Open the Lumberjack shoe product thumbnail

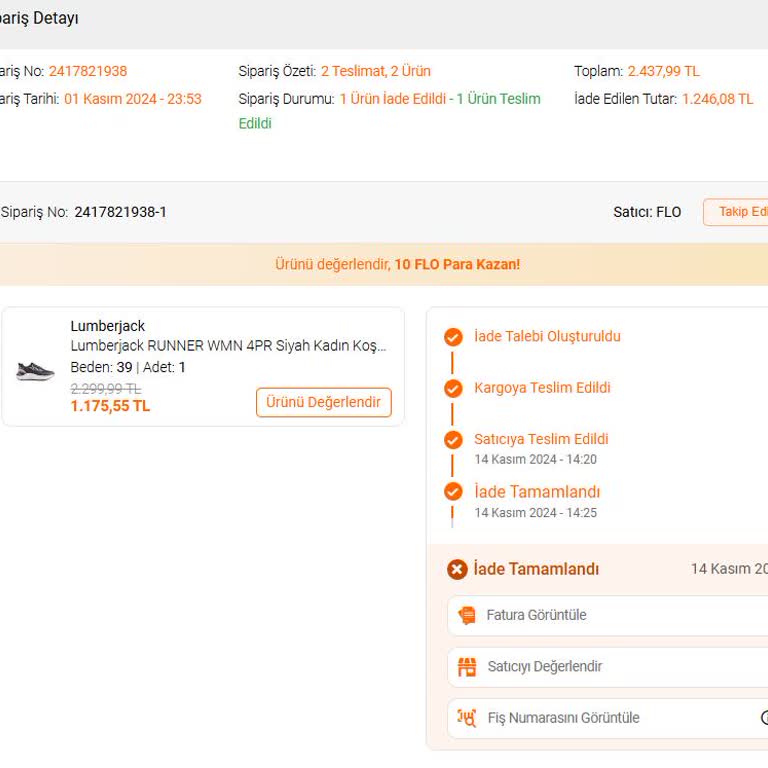tap(35, 370)
